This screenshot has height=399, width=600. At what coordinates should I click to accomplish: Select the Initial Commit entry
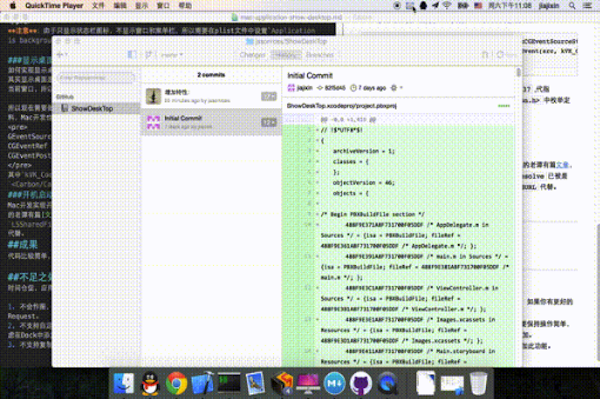211,122
